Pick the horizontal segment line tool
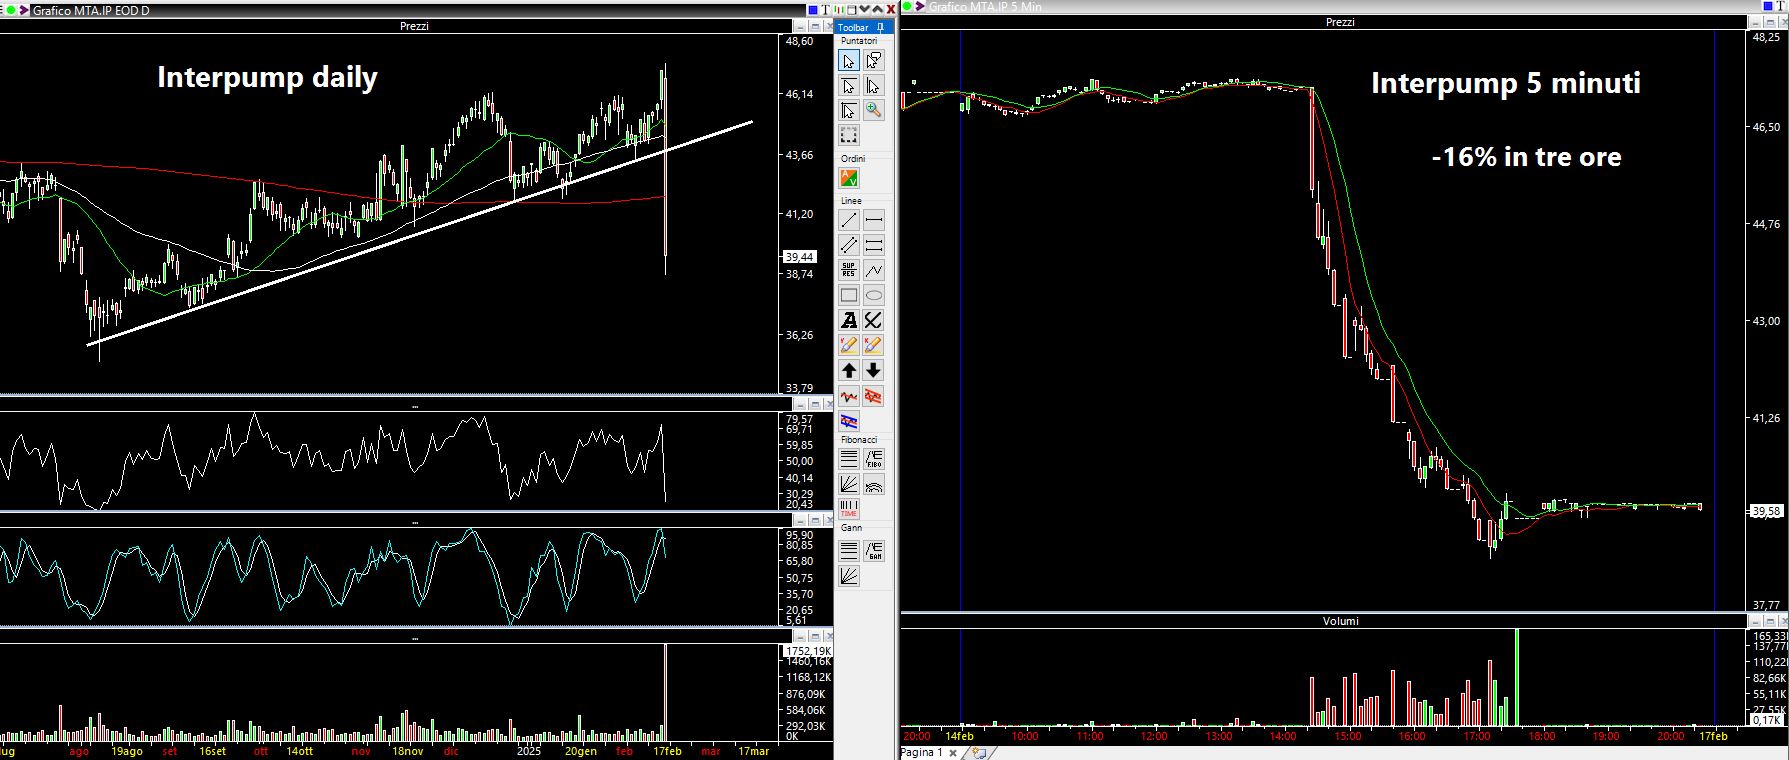This screenshot has height=760, width=1789. point(874,220)
